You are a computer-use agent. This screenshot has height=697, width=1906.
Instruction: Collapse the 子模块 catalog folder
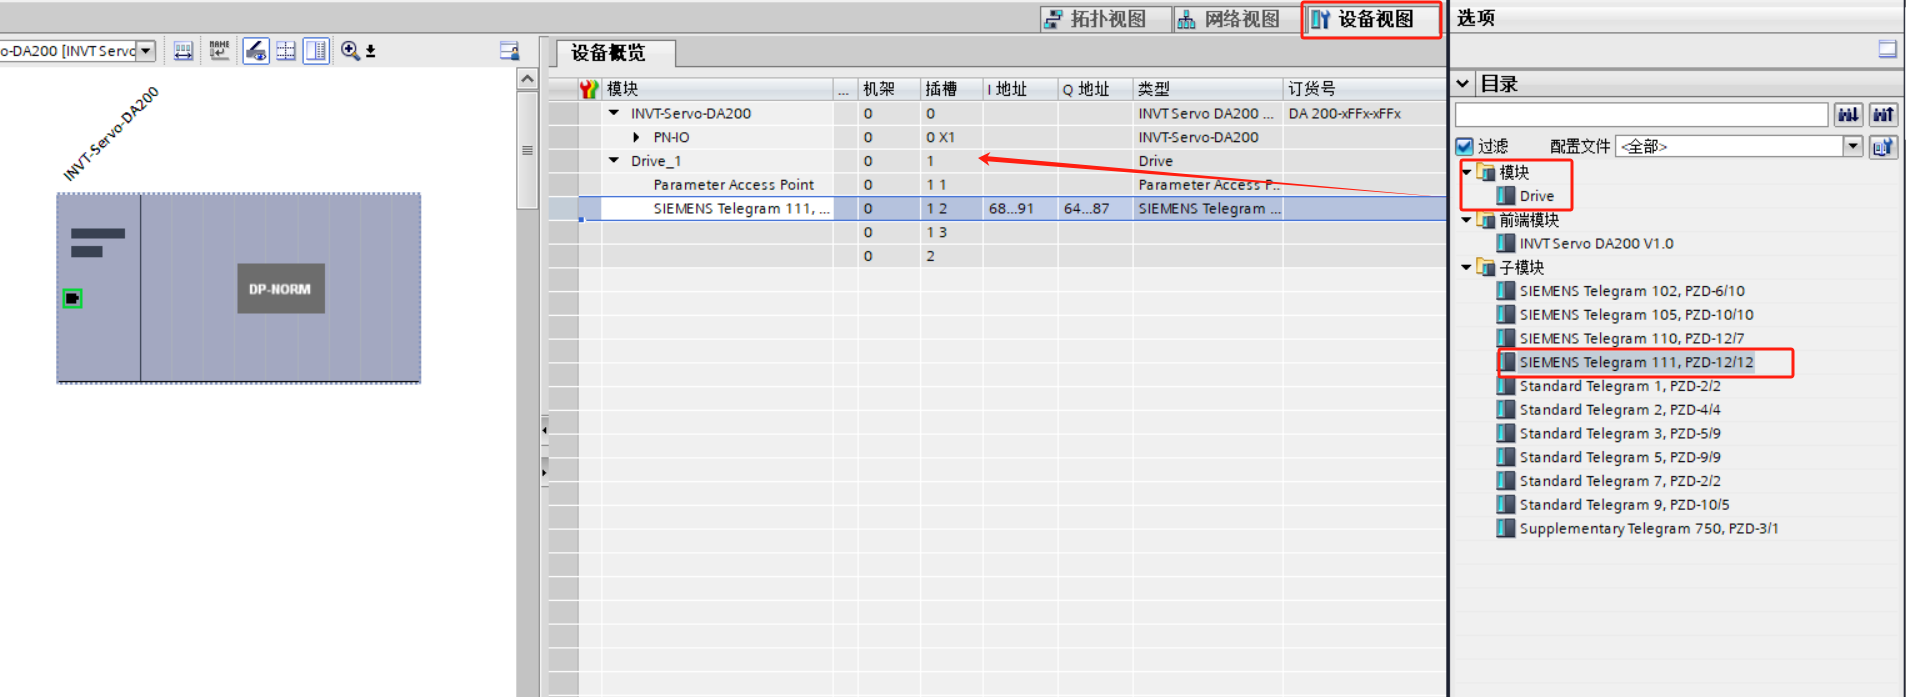point(1467,267)
